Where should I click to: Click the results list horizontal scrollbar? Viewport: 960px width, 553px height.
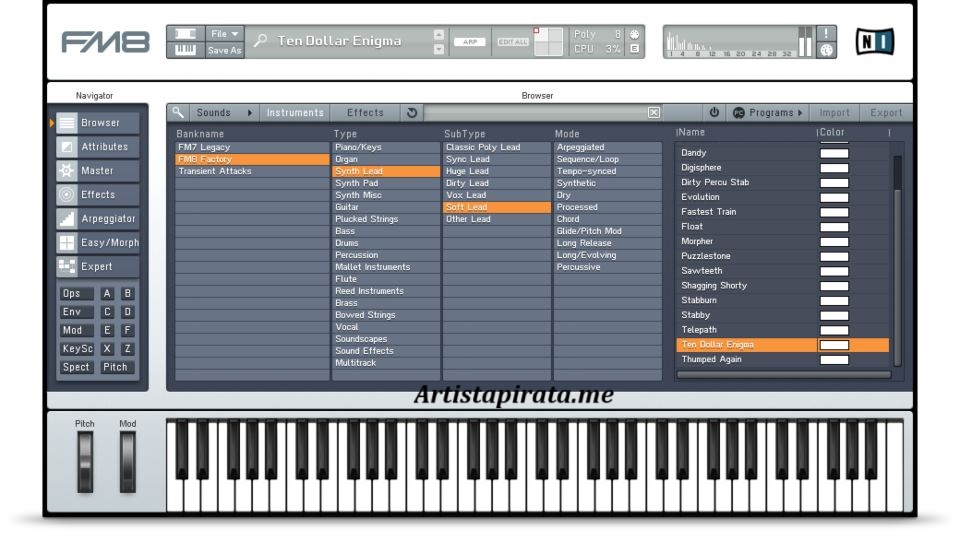click(x=784, y=375)
